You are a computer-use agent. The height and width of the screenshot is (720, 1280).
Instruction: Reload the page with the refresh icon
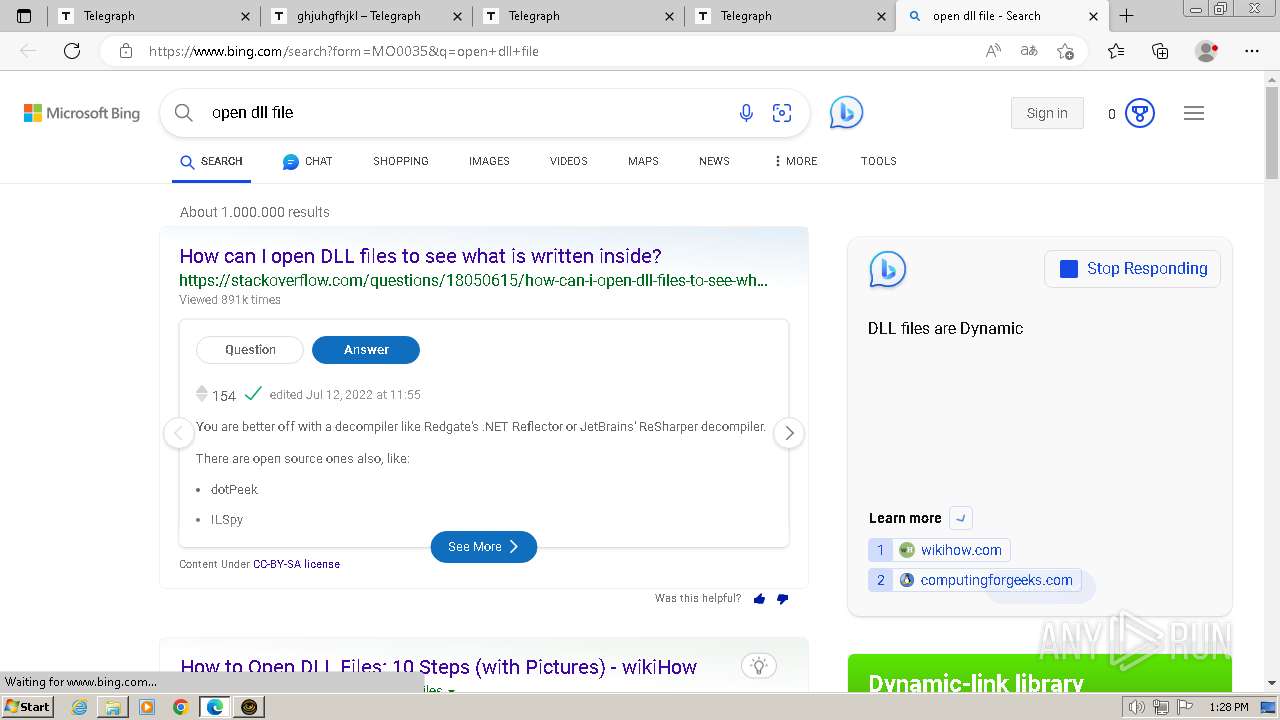tap(72, 51)
